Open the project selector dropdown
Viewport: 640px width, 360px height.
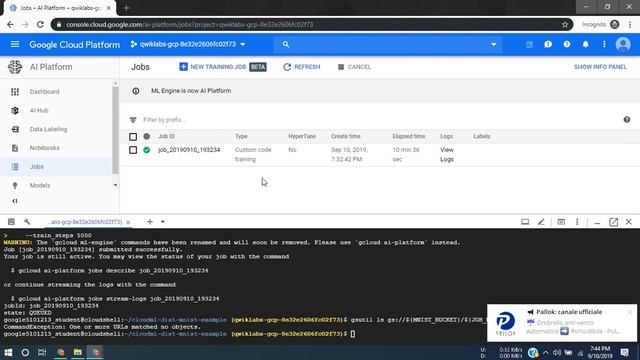point(188,44)
